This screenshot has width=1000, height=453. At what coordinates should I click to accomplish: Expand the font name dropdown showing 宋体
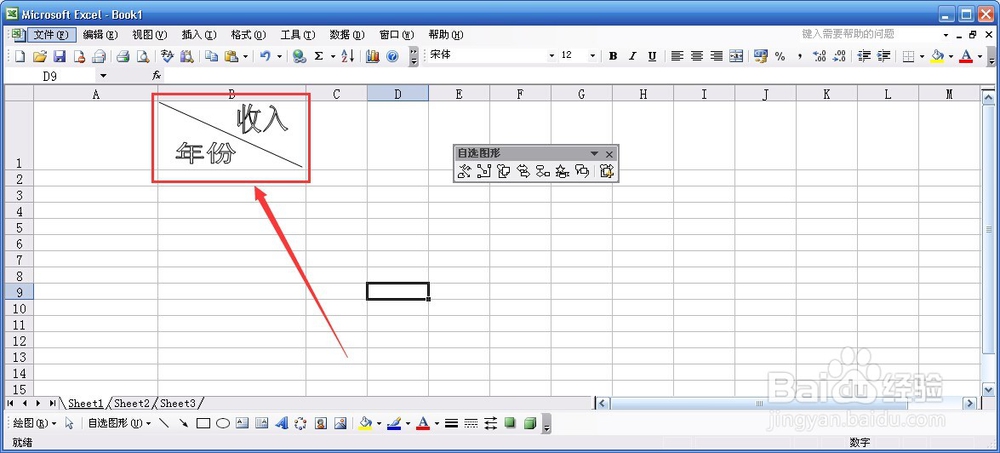point(552,56)
